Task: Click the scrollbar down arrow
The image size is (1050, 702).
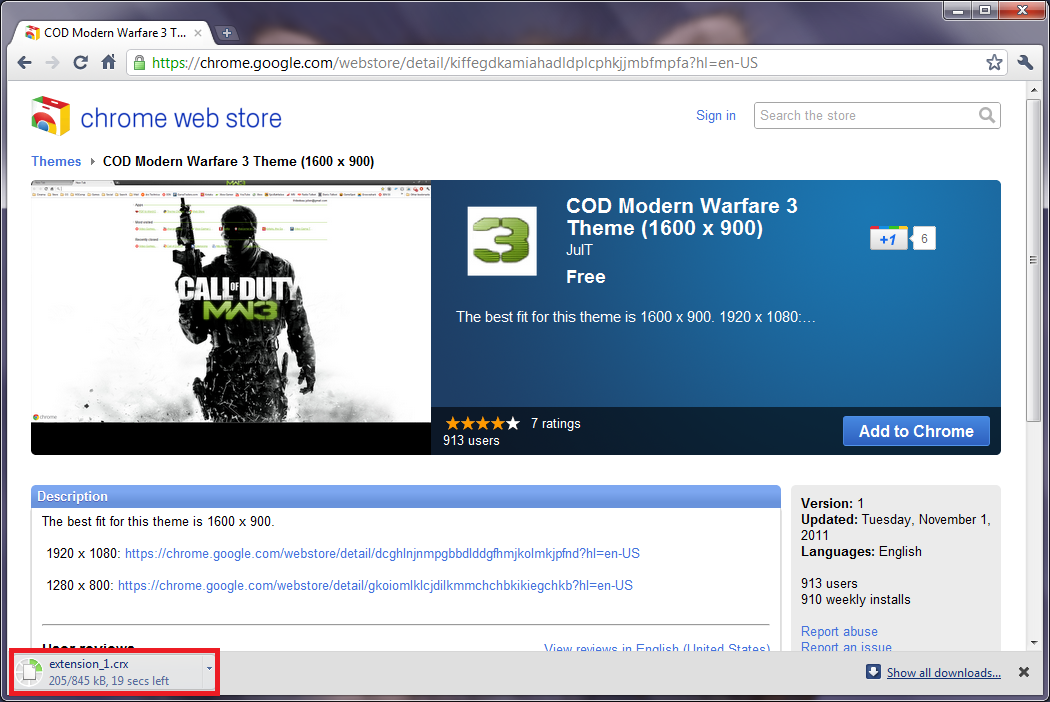Action: click(1034, 642)
